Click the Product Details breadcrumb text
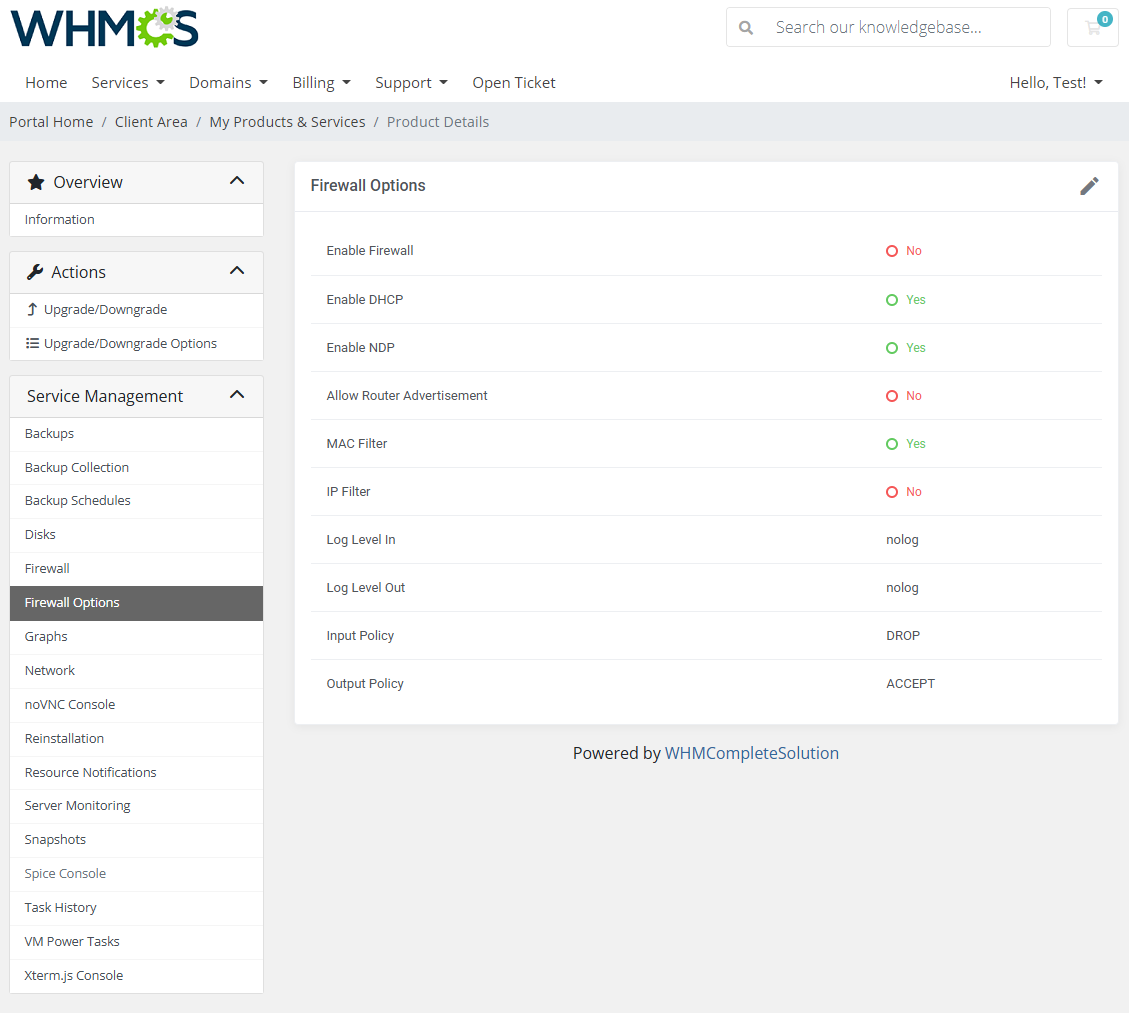Viewport: 1129px width, 1013px height. click(x=438, y=122)
